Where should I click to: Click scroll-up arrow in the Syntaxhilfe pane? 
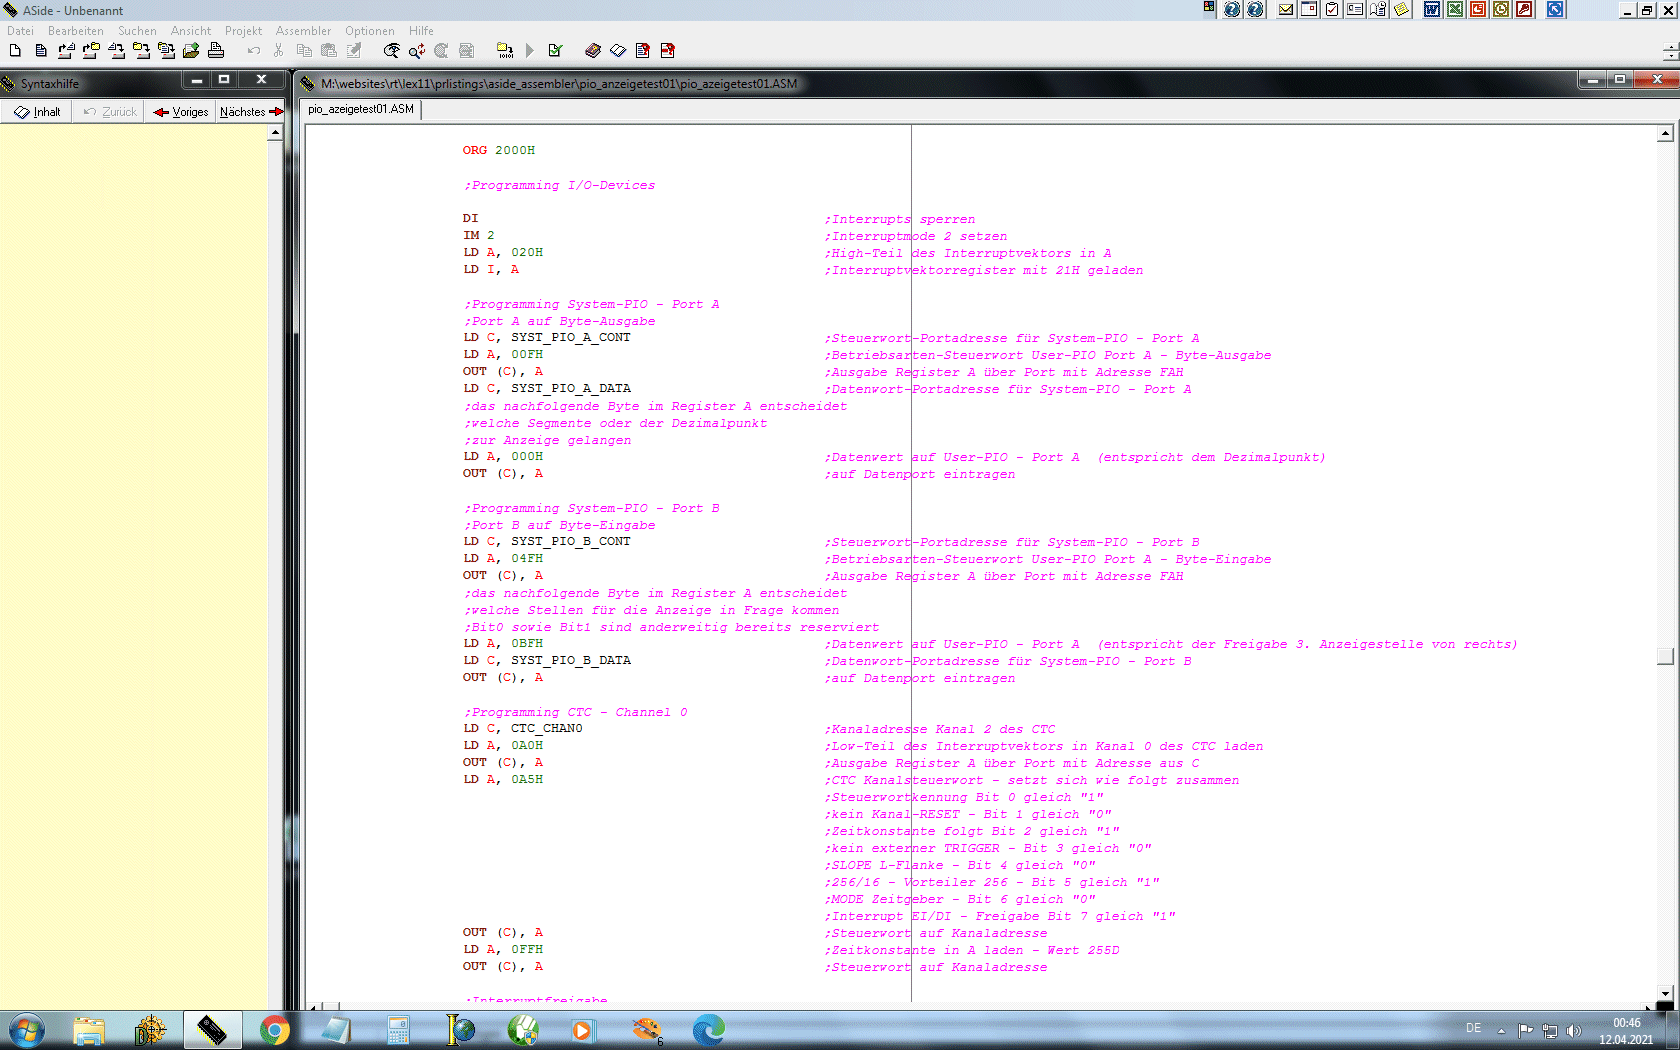pyautogui.click(x=275, y=133)
